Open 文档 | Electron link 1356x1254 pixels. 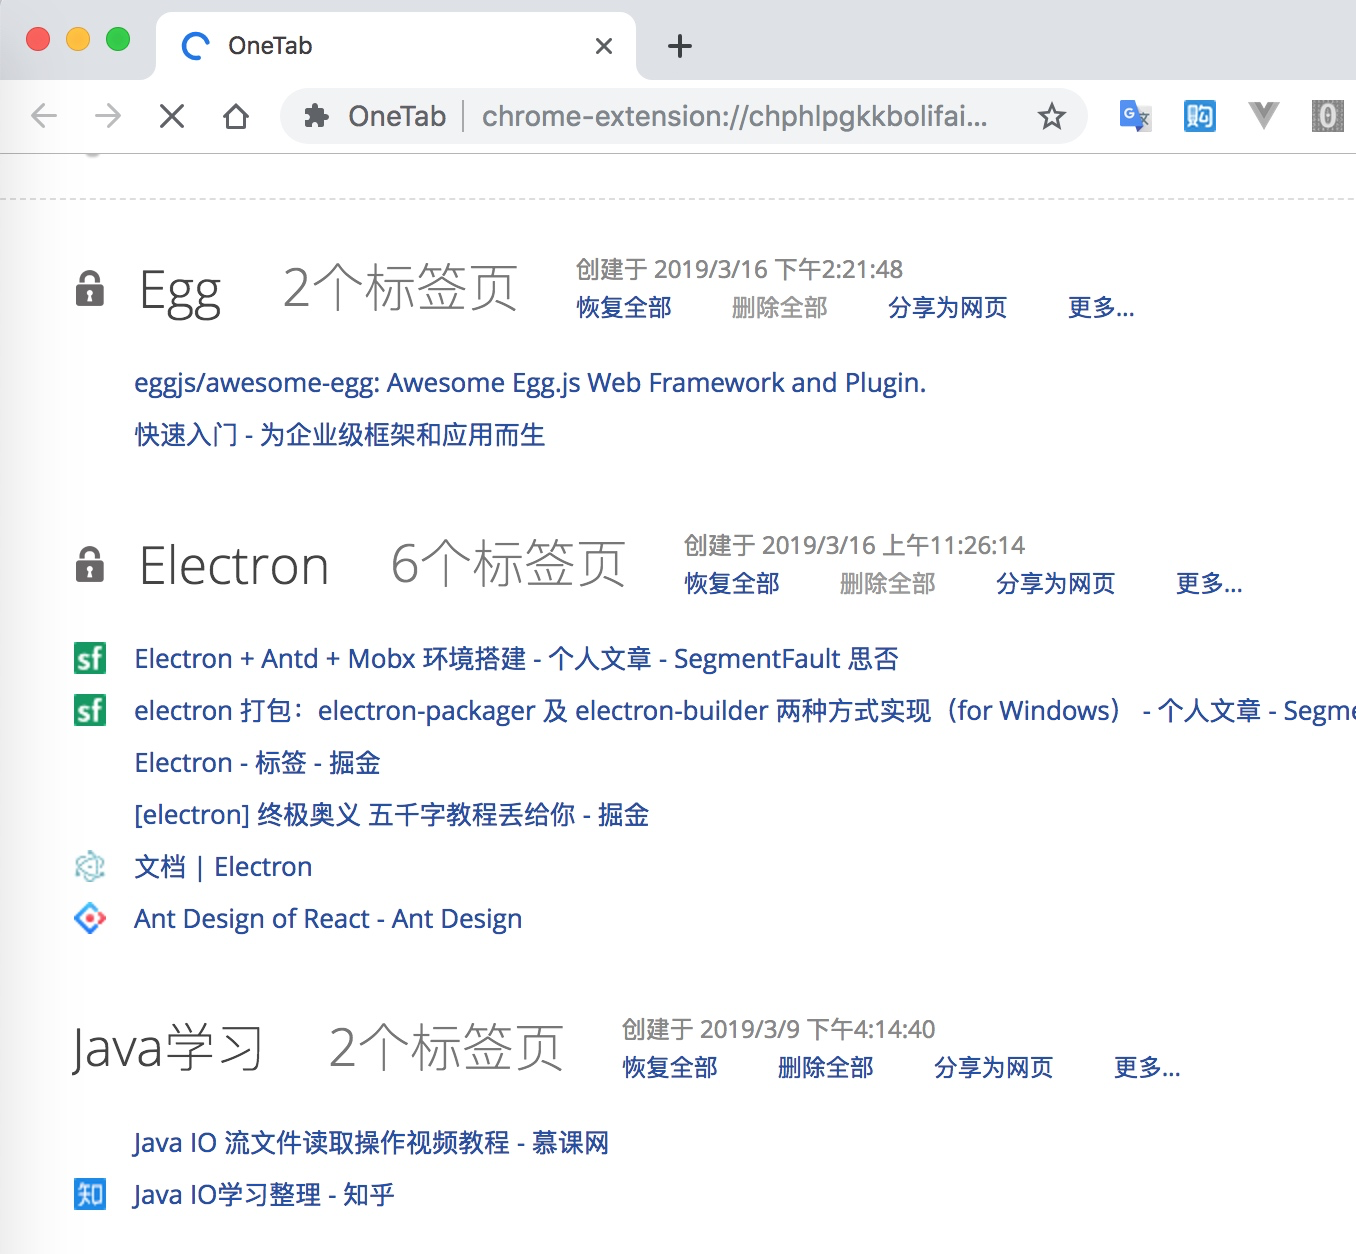[223, 867]
